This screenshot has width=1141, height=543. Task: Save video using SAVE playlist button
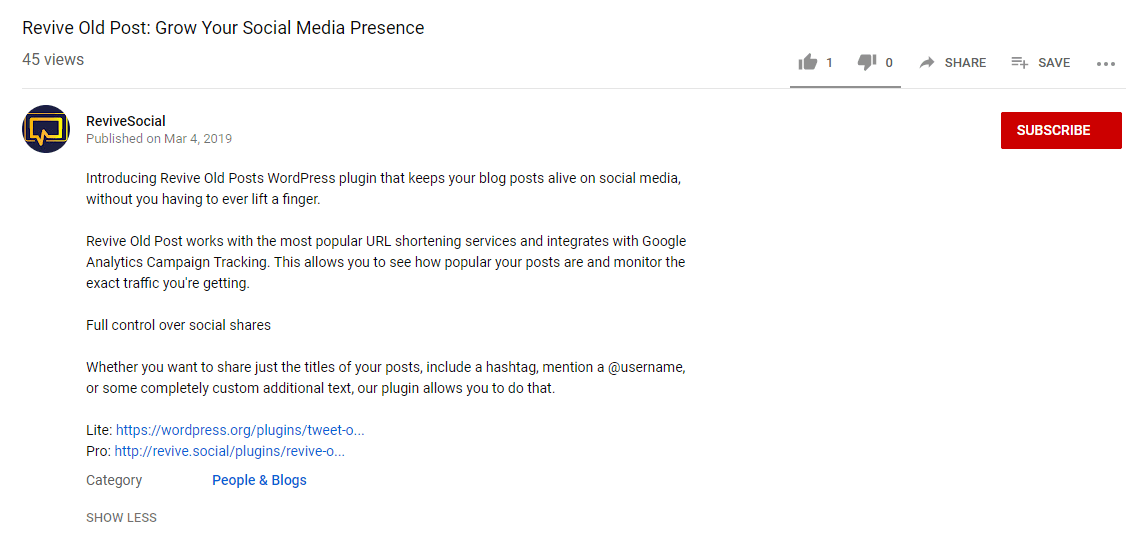[1041, 63]
